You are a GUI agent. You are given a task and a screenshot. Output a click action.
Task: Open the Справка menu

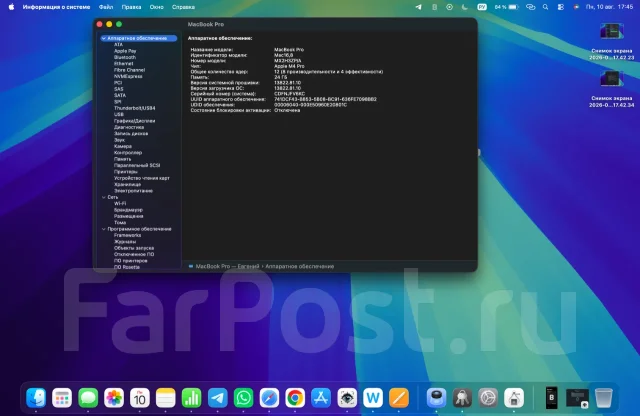tap(183, 7)
